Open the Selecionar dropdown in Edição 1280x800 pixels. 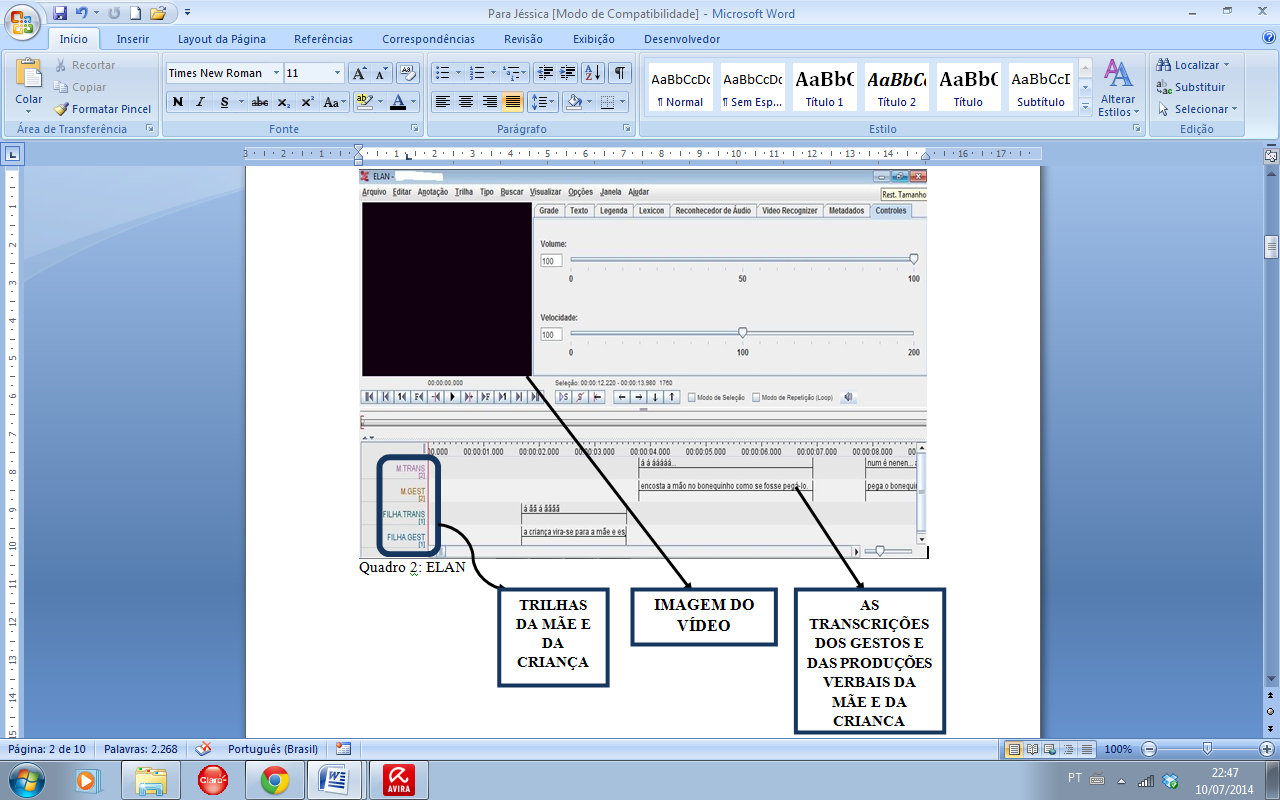tap(1198, 109)
